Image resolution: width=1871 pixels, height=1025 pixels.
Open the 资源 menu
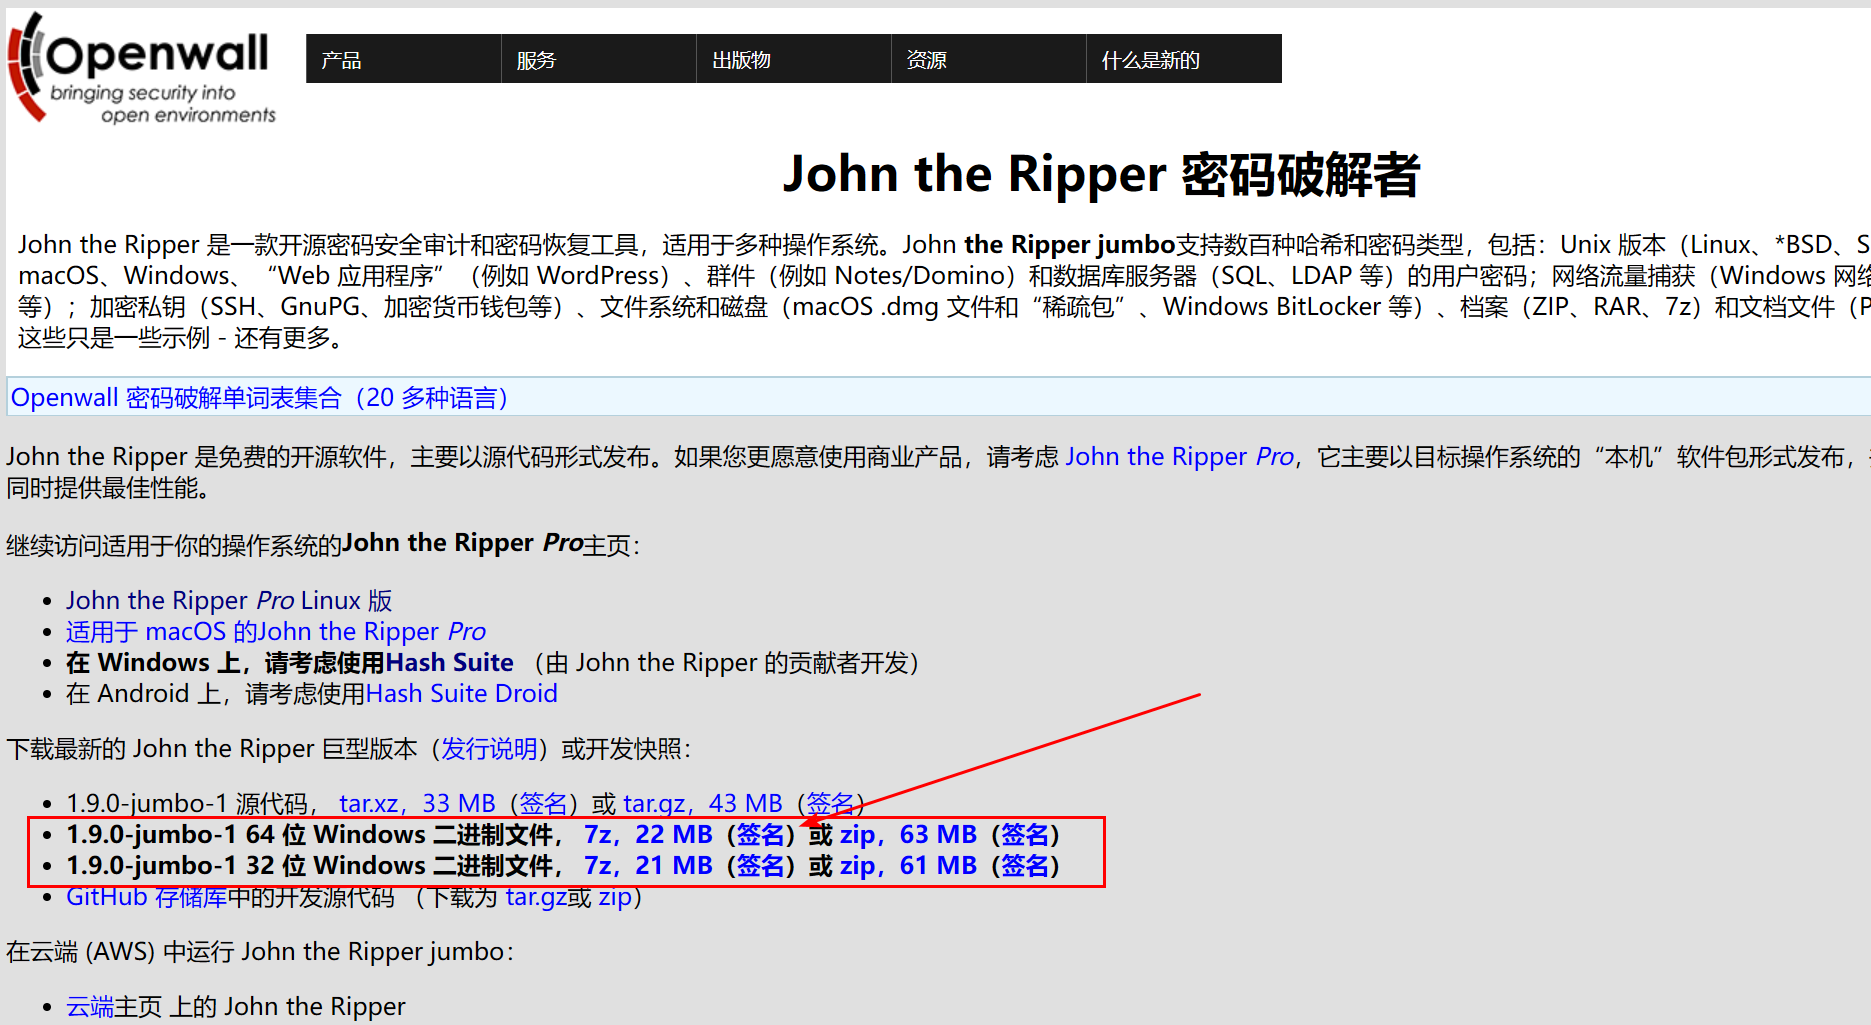pos(988,59)
